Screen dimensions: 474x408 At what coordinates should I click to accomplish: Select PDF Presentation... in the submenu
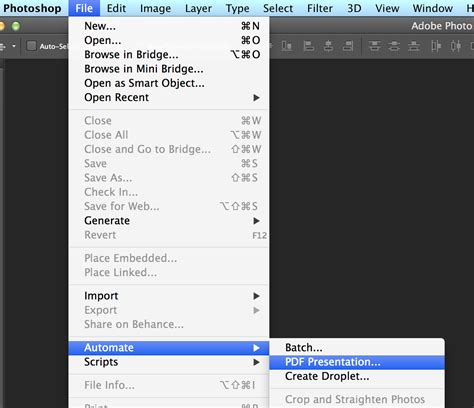357,362
